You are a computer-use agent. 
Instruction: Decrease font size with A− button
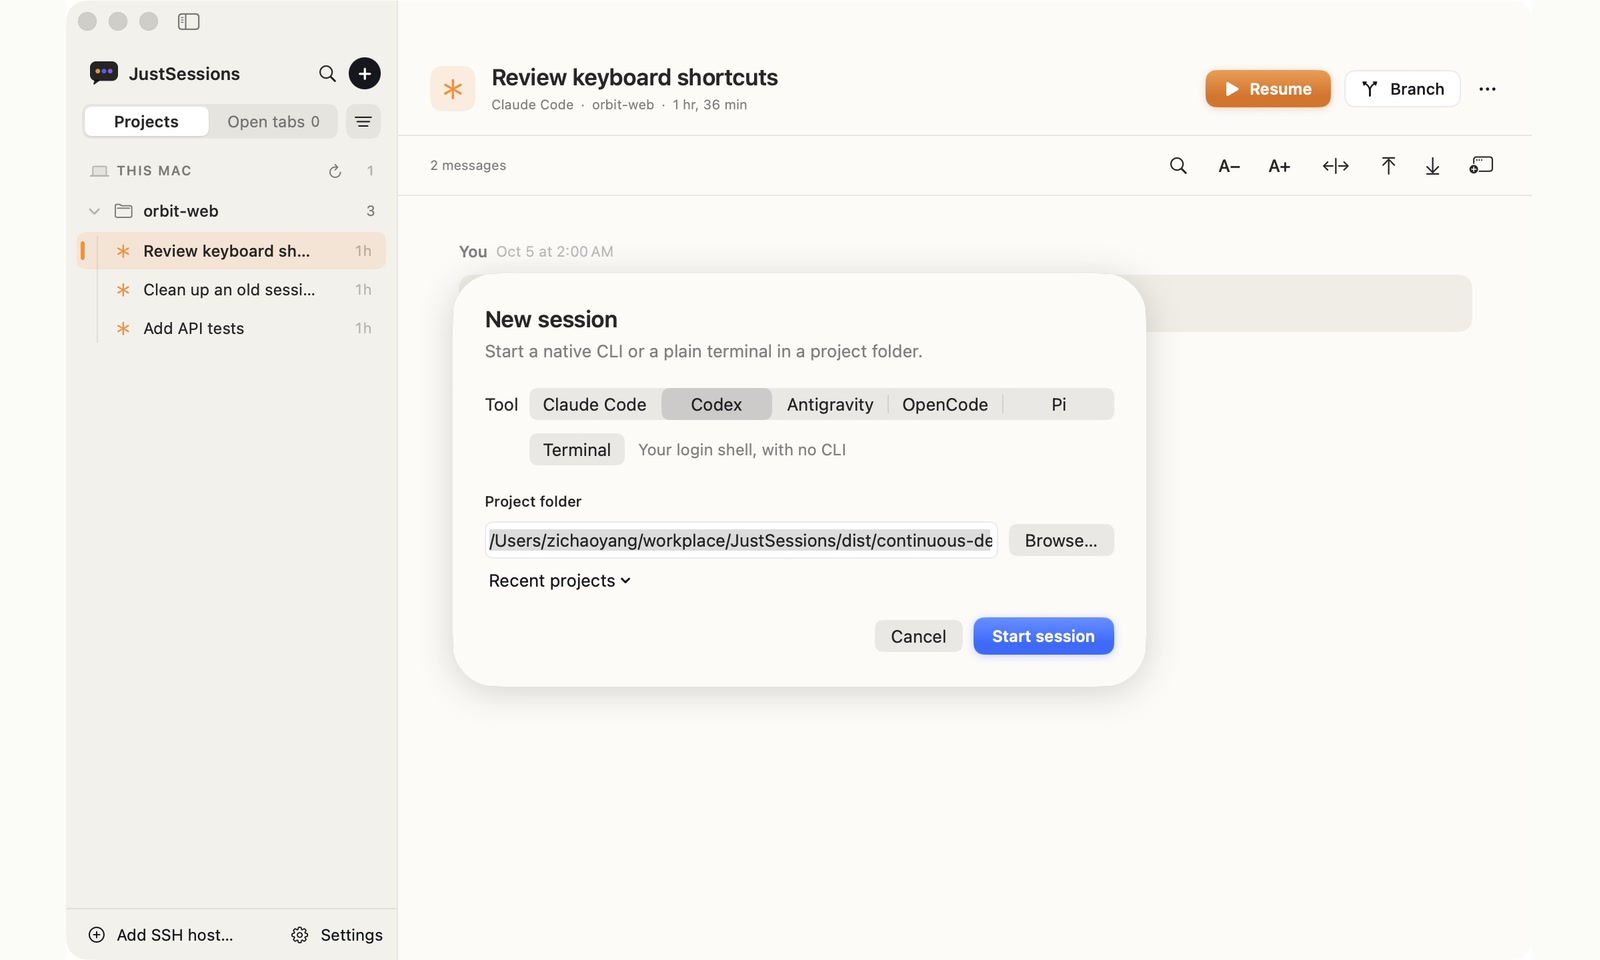tap(1229, 166)
